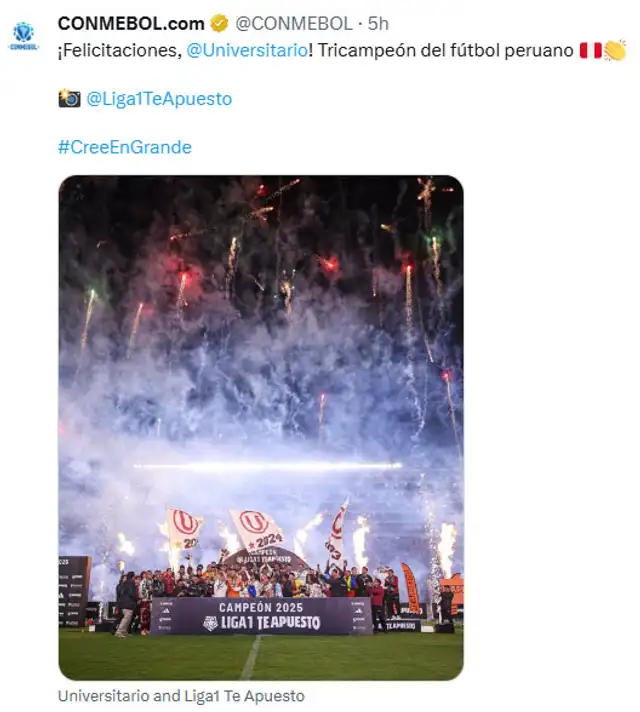Click the CONMEBOL profile avatar
Screen dimensions: 640x712
(x=23, y=36)
